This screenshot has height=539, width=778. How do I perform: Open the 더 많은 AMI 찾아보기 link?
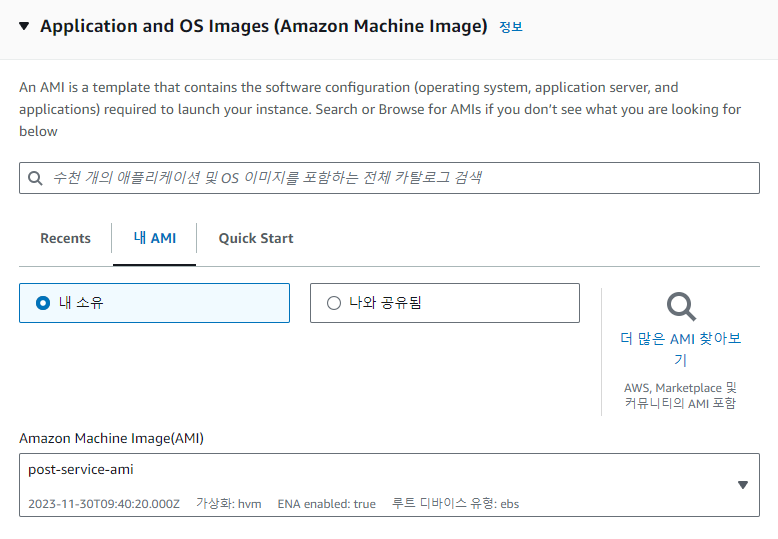coord(680,349)
